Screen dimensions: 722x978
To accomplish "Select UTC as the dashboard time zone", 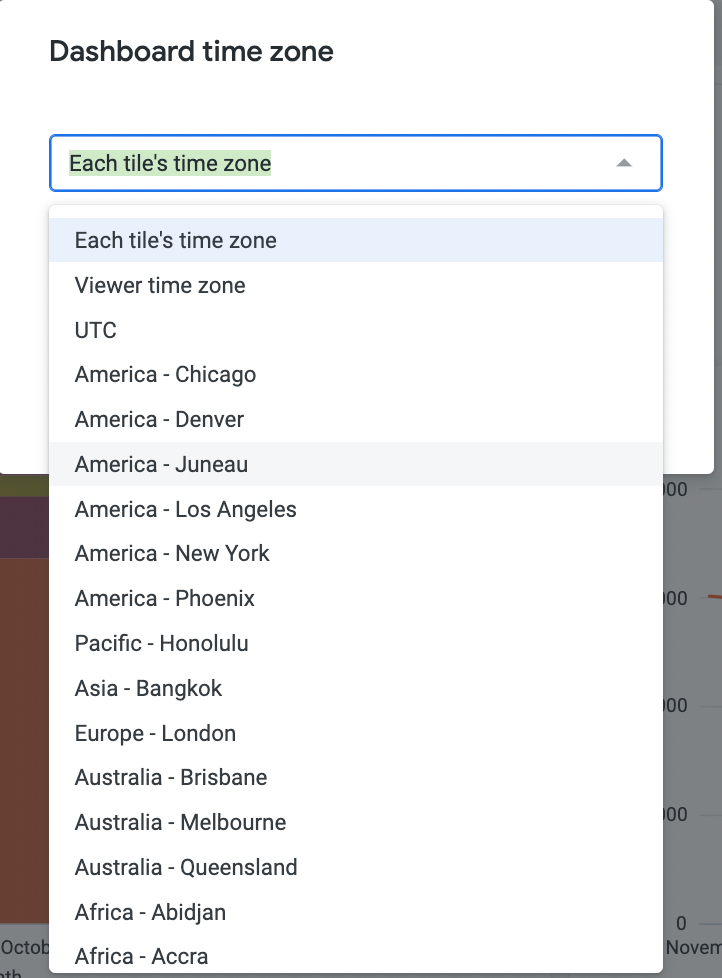I will tap(95, 330).
